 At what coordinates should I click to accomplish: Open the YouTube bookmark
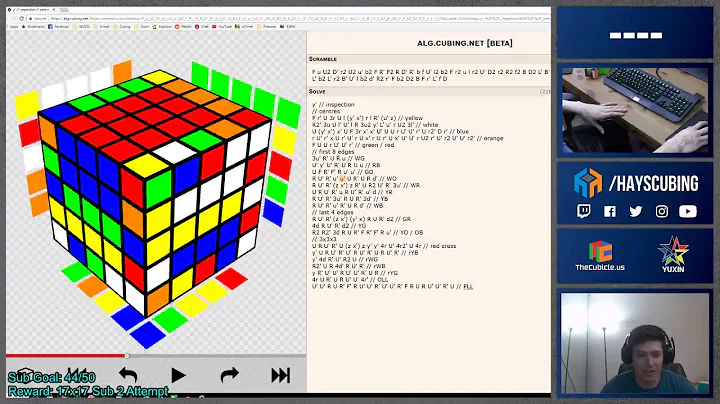[223, 27]
